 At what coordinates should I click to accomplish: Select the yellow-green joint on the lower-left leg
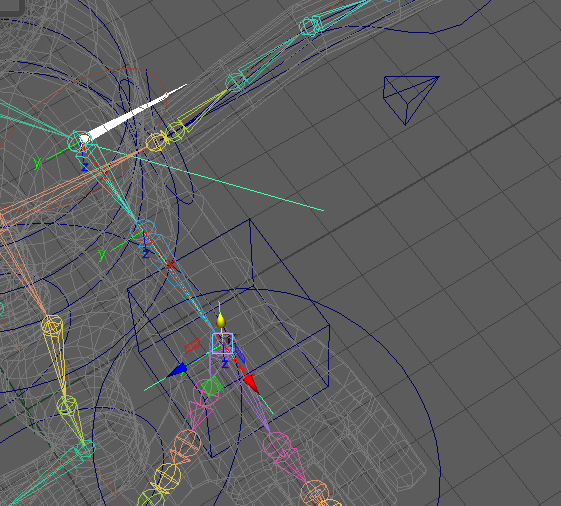[67, 406]
